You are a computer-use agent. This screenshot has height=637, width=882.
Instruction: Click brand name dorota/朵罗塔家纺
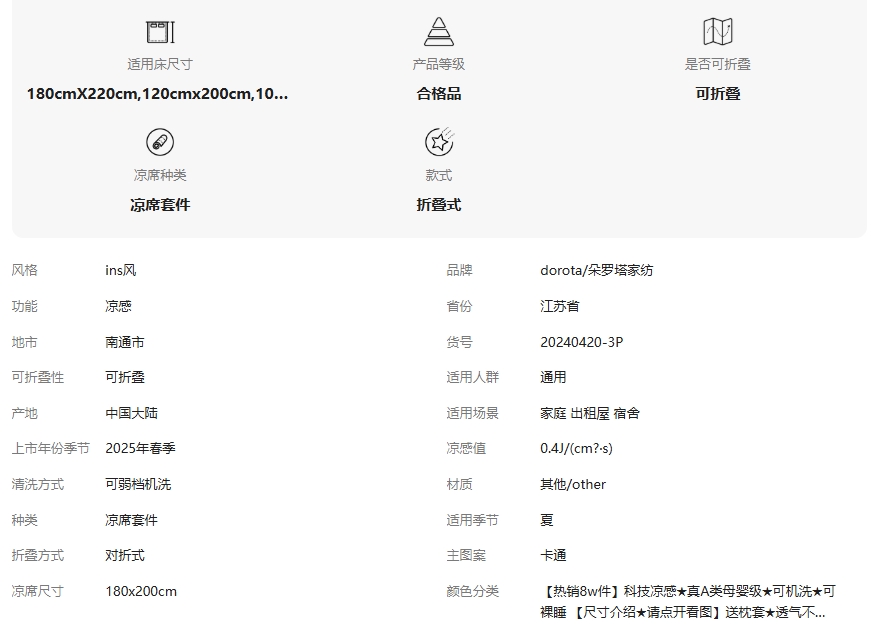coord(596,270)
